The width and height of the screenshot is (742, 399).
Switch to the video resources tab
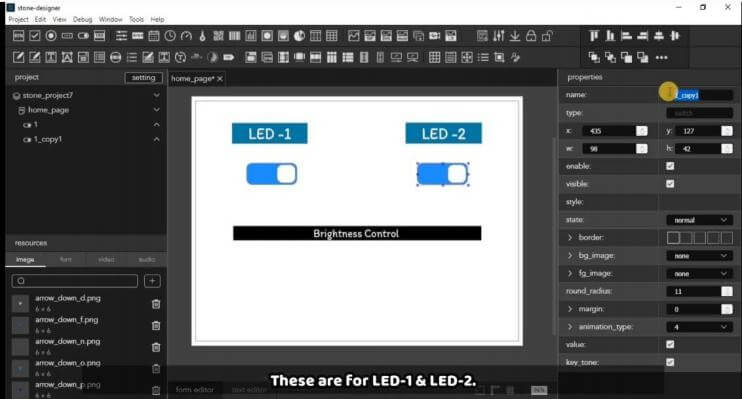tap(106, 259)
